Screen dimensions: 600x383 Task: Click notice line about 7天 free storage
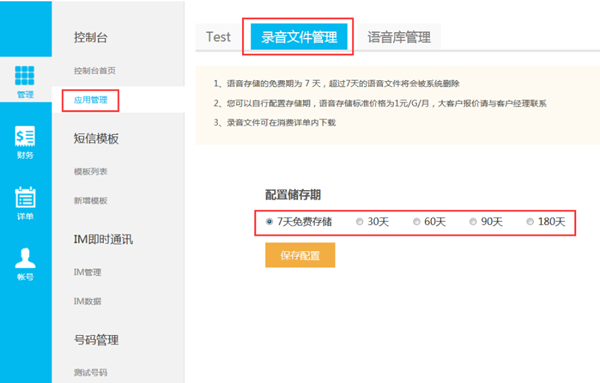pos(337,83)
